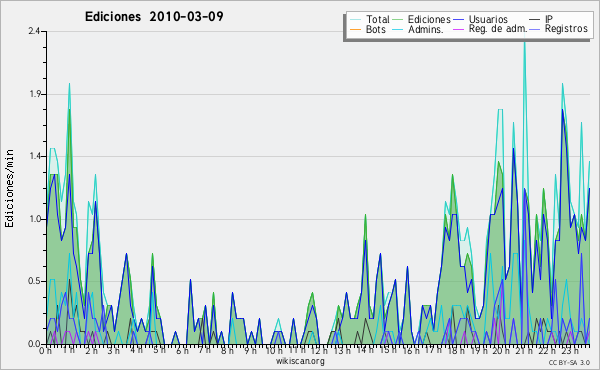Select the 'Reg. de adm.' legend label

coord(497,29)
